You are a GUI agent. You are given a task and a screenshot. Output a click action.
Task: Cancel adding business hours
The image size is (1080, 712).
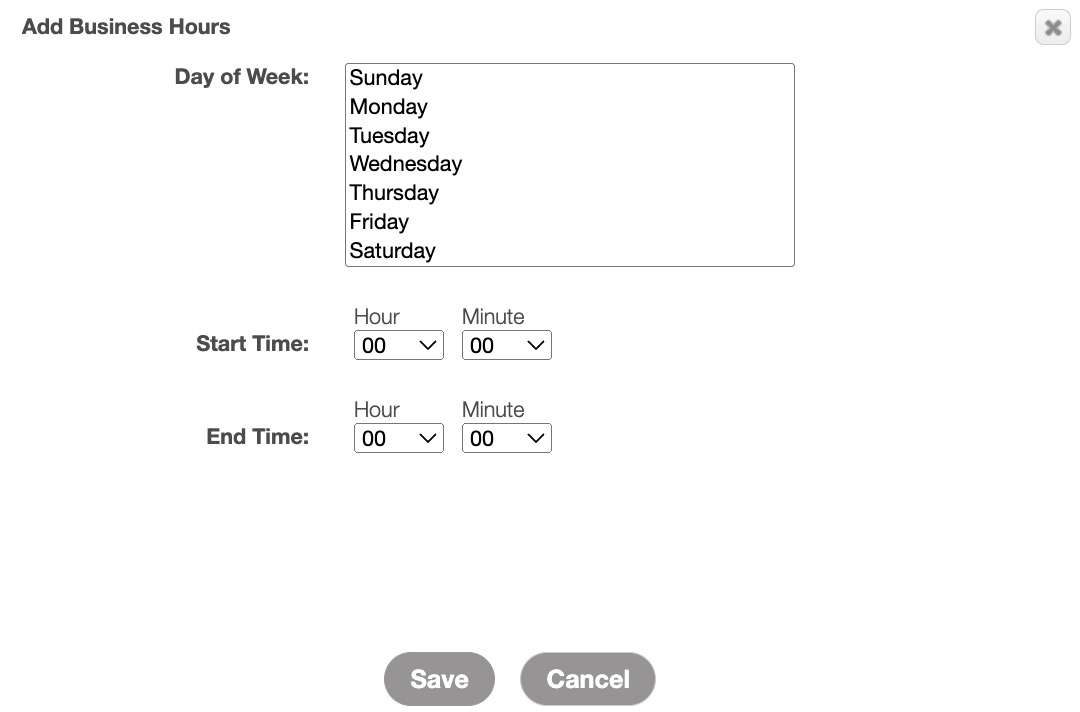tap(588, 679)
